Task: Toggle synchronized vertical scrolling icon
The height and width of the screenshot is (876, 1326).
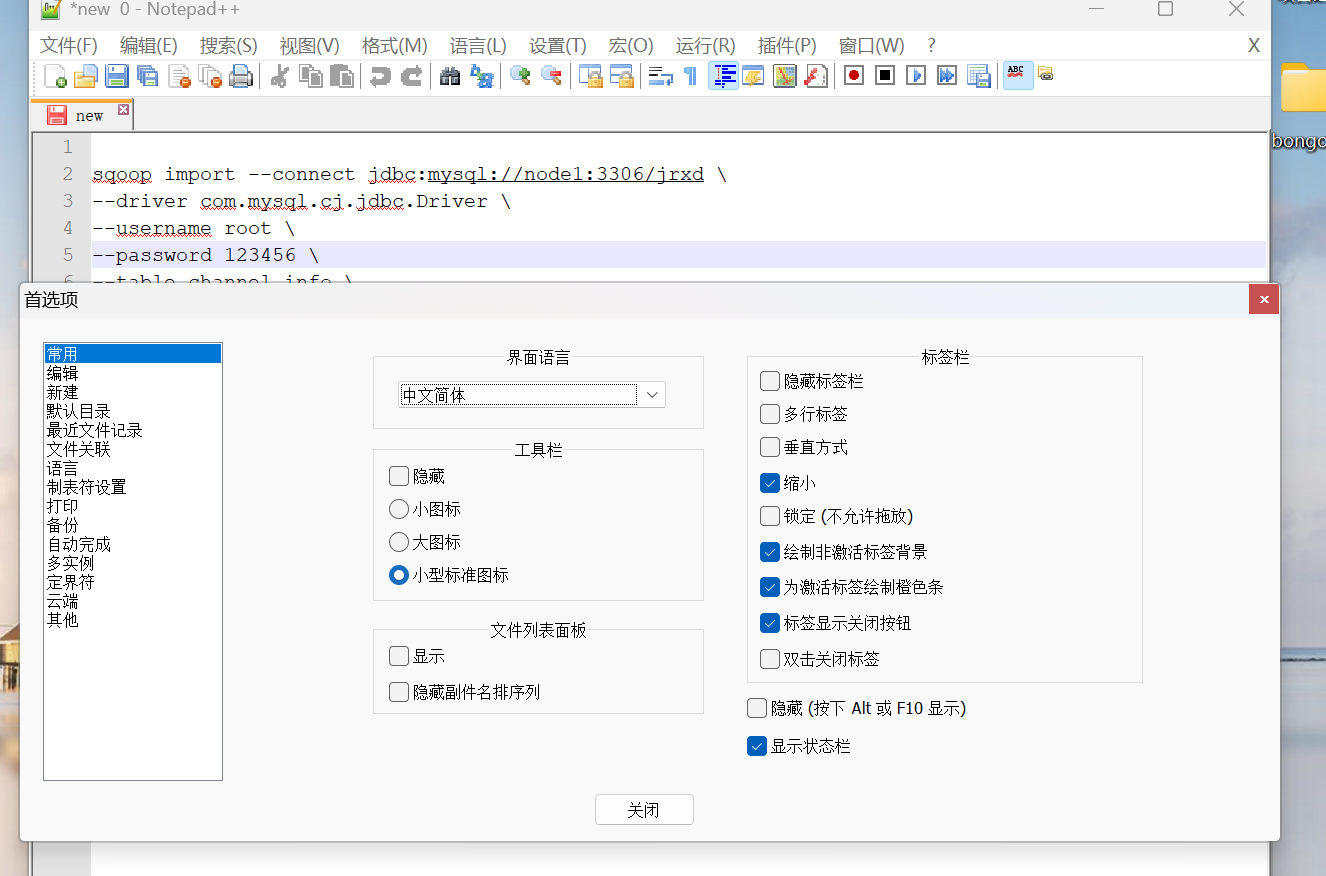Action: [x=590, y=76]
